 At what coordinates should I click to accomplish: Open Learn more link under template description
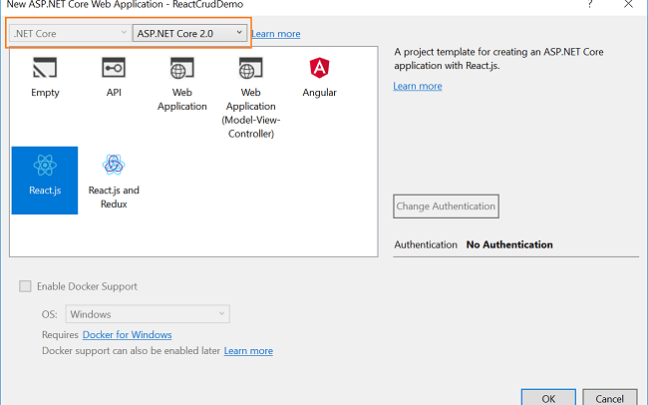[x=417, y=86]
